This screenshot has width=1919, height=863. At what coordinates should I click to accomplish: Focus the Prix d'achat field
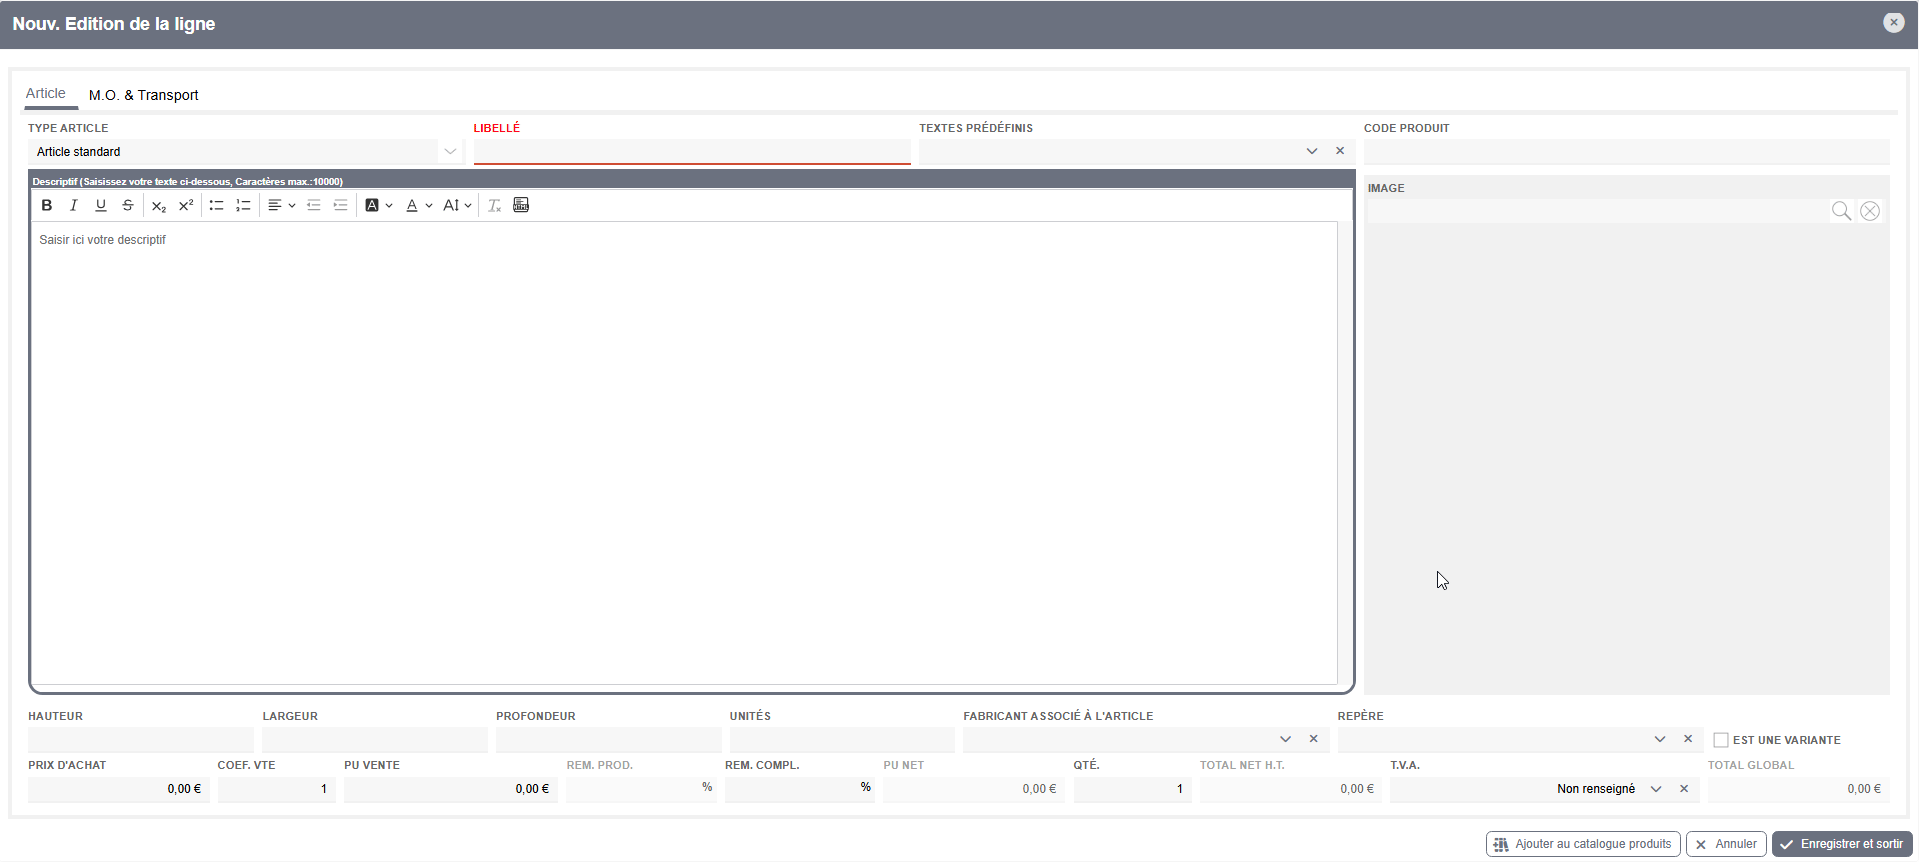coord(118,789)
